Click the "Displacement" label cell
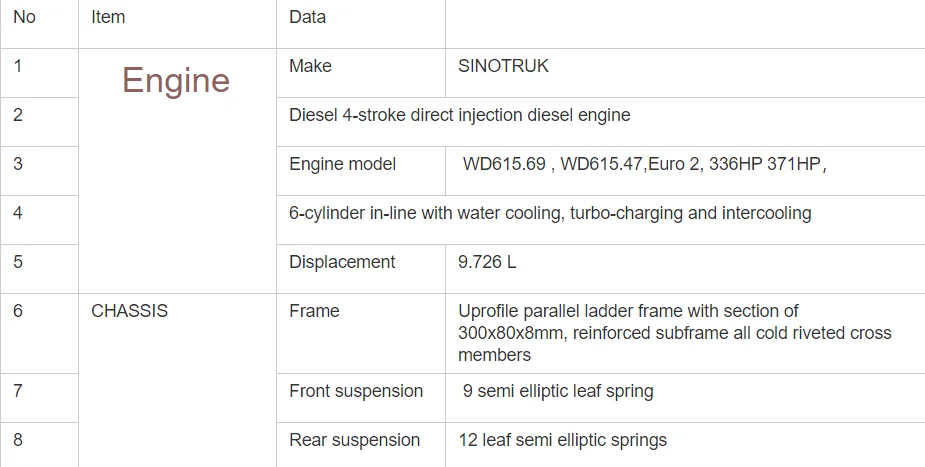The width and height of the screenshot is (925, 467). coord(342,262)
